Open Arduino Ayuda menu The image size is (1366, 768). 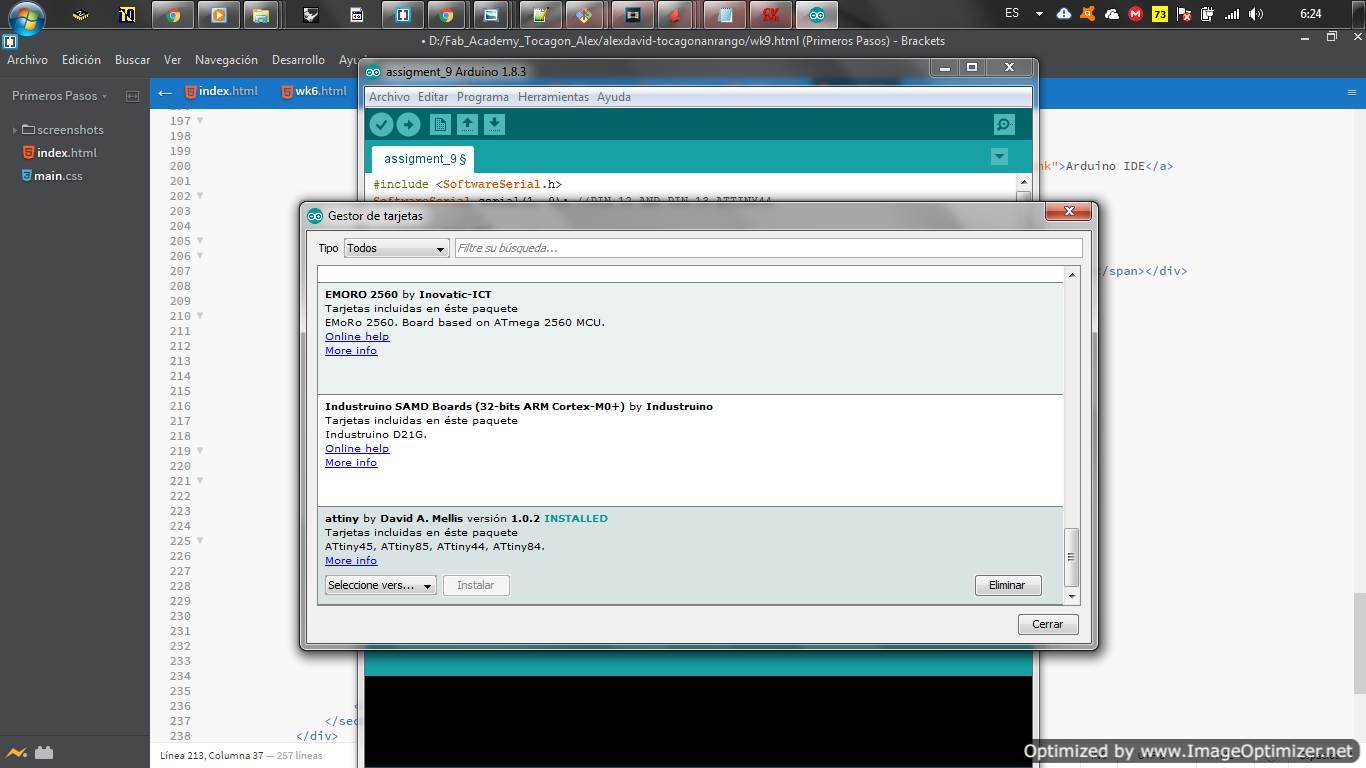614,97
